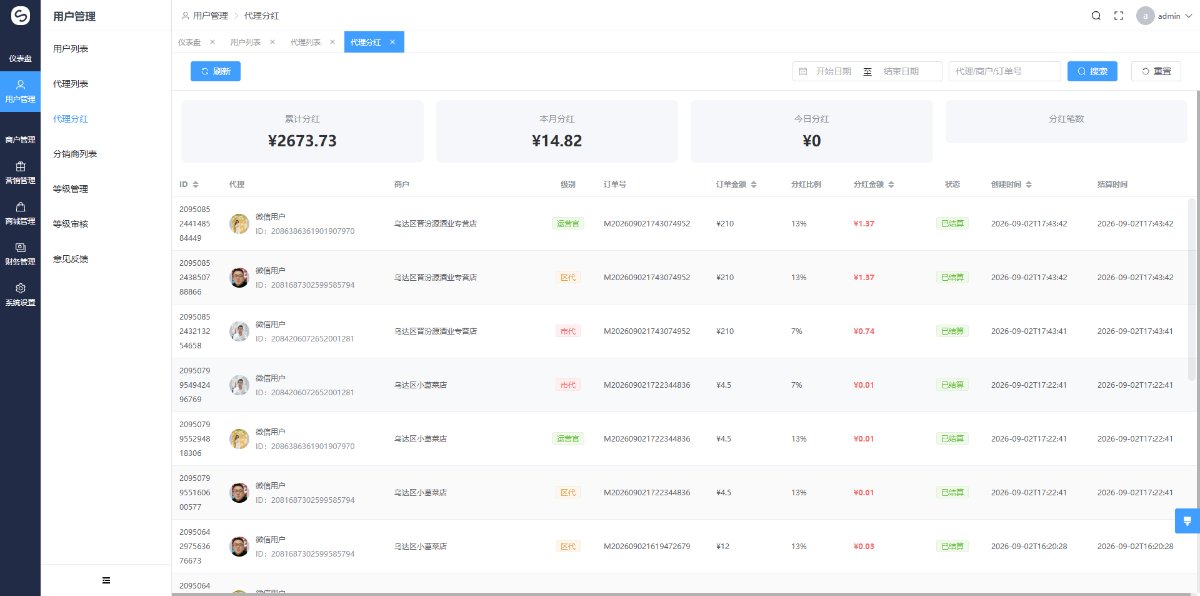The width and height of the screenshot is (1200, 596).
Task: Open 营销管理 in the dark sidebar
Action: point(20,172)
